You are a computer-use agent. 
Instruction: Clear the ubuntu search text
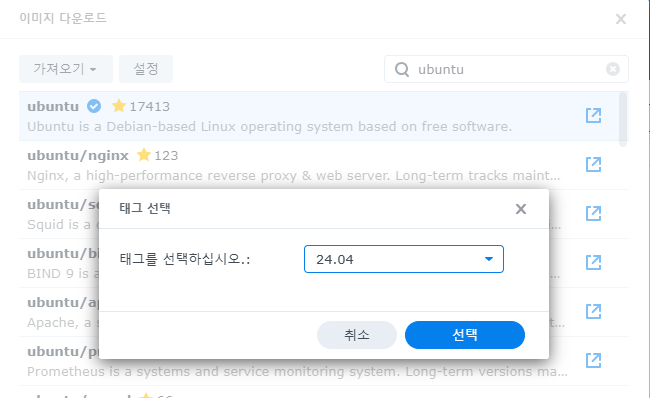(613, 69)
